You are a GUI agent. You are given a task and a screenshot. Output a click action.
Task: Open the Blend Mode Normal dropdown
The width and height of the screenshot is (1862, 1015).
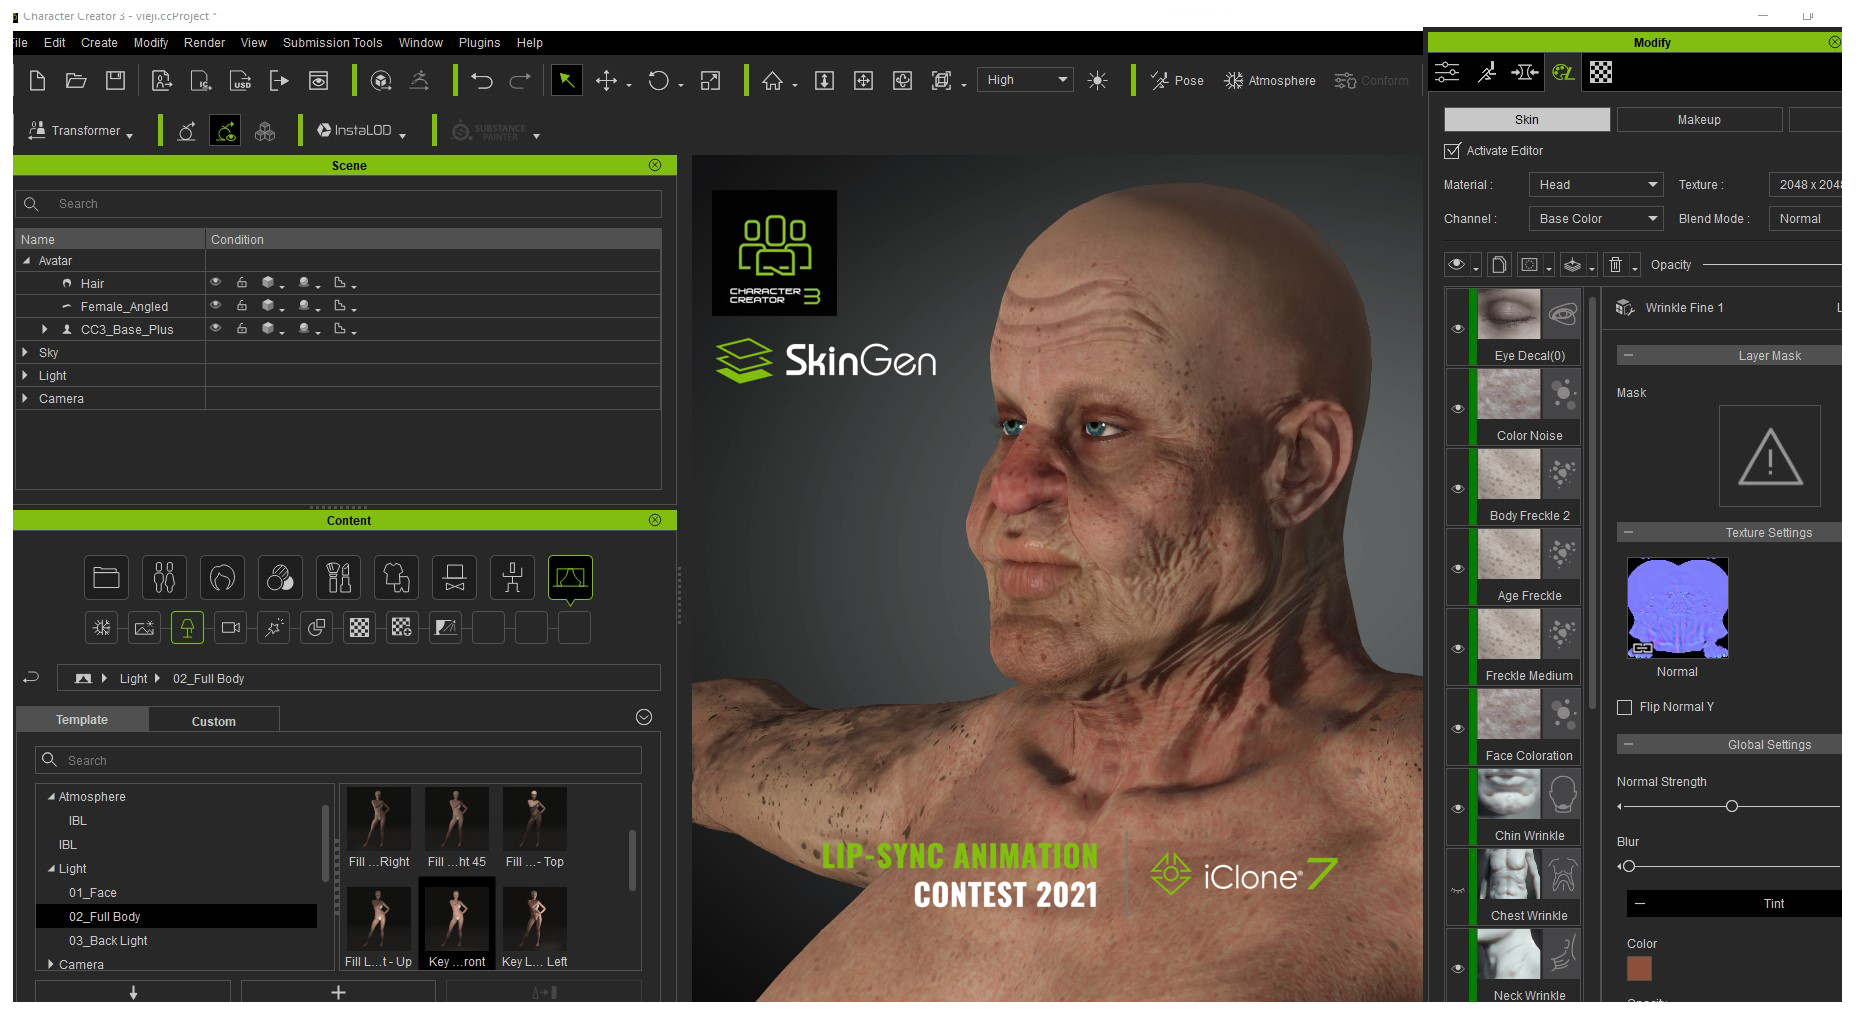[x=1805, y=219]
